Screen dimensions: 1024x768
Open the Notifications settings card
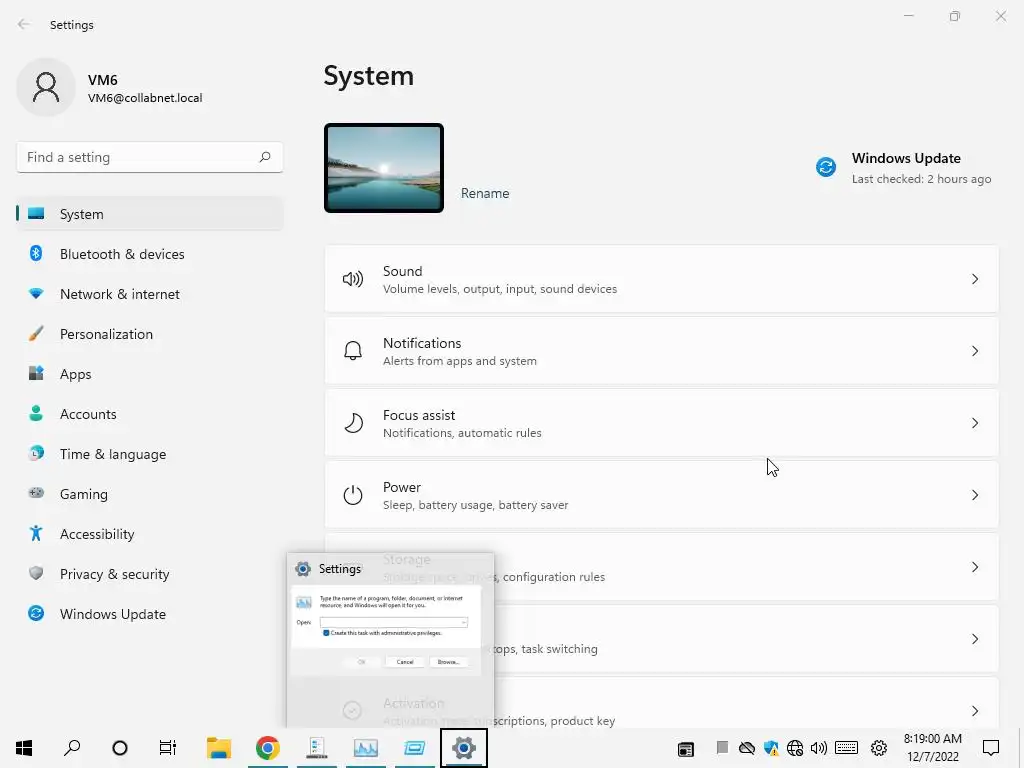click(x=662, y=351)
